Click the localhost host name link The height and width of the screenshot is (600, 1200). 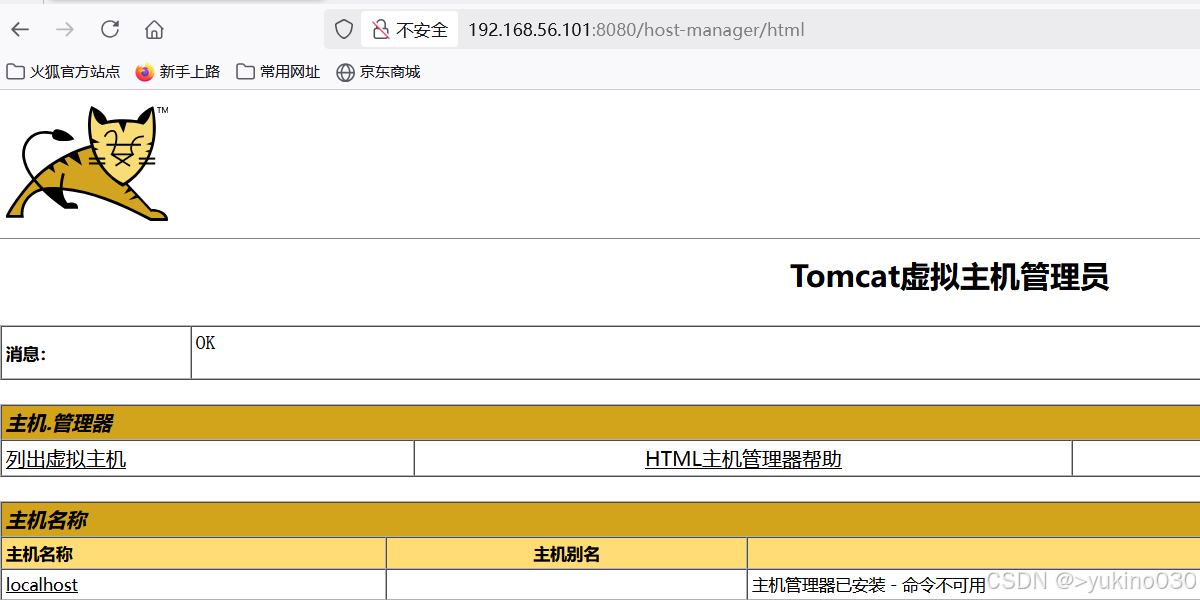coord(42,585)
